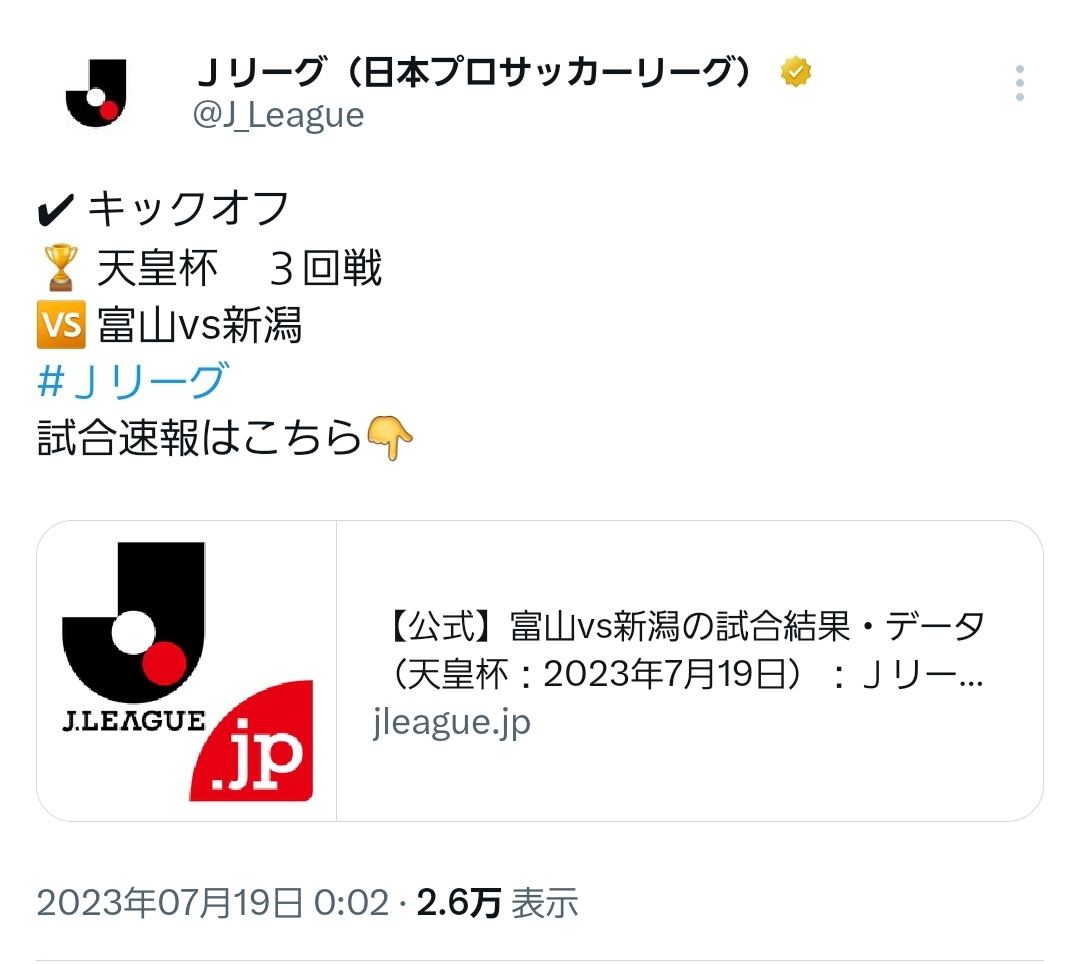Click the 富山vs新潟 tweet text
The width and height of the screenshot is (1080, 964).
tap(200, 324)
